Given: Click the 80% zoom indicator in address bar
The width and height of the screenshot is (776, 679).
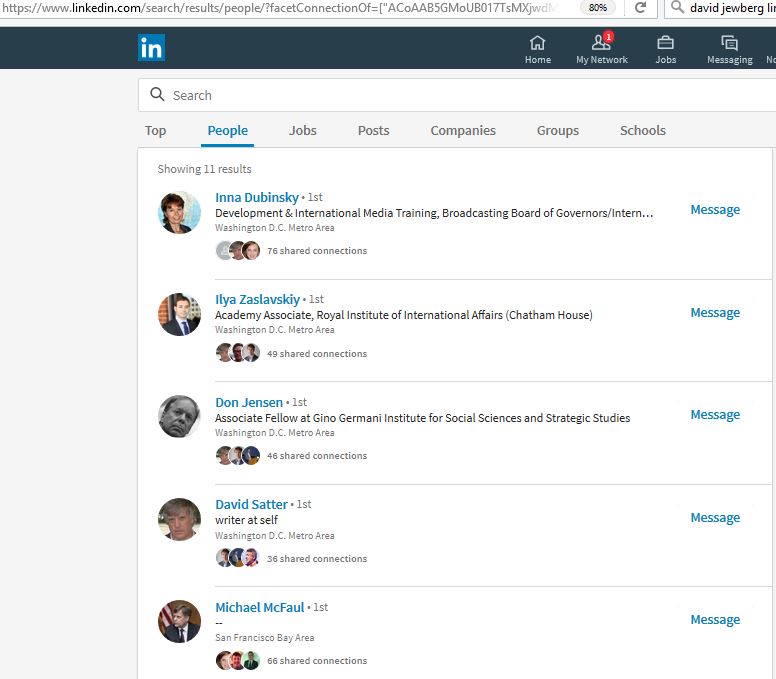Looking at the screenshot, I should point(598,7).
